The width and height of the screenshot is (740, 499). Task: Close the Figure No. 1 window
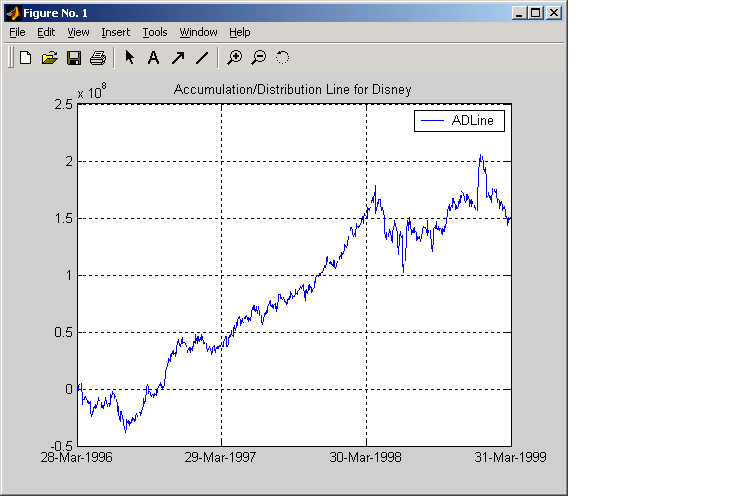(554, 13)
